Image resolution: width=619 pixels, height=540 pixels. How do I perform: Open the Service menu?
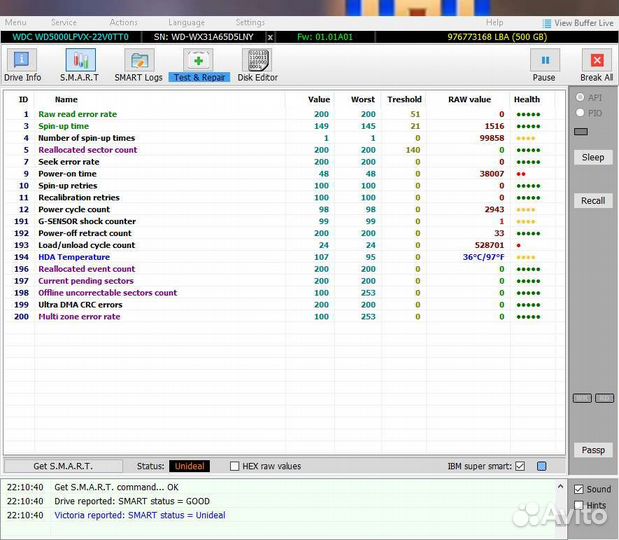pos(63,22)
